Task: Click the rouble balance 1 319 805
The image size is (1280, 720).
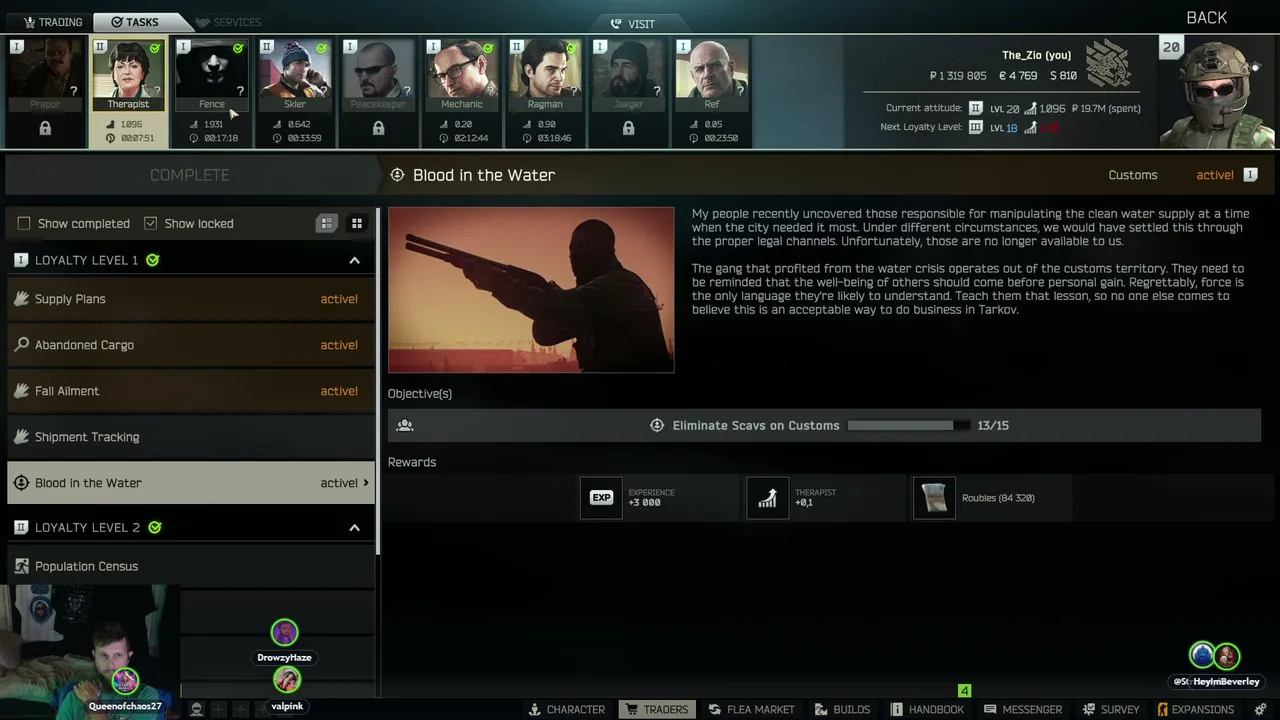Action: point(958,76)
